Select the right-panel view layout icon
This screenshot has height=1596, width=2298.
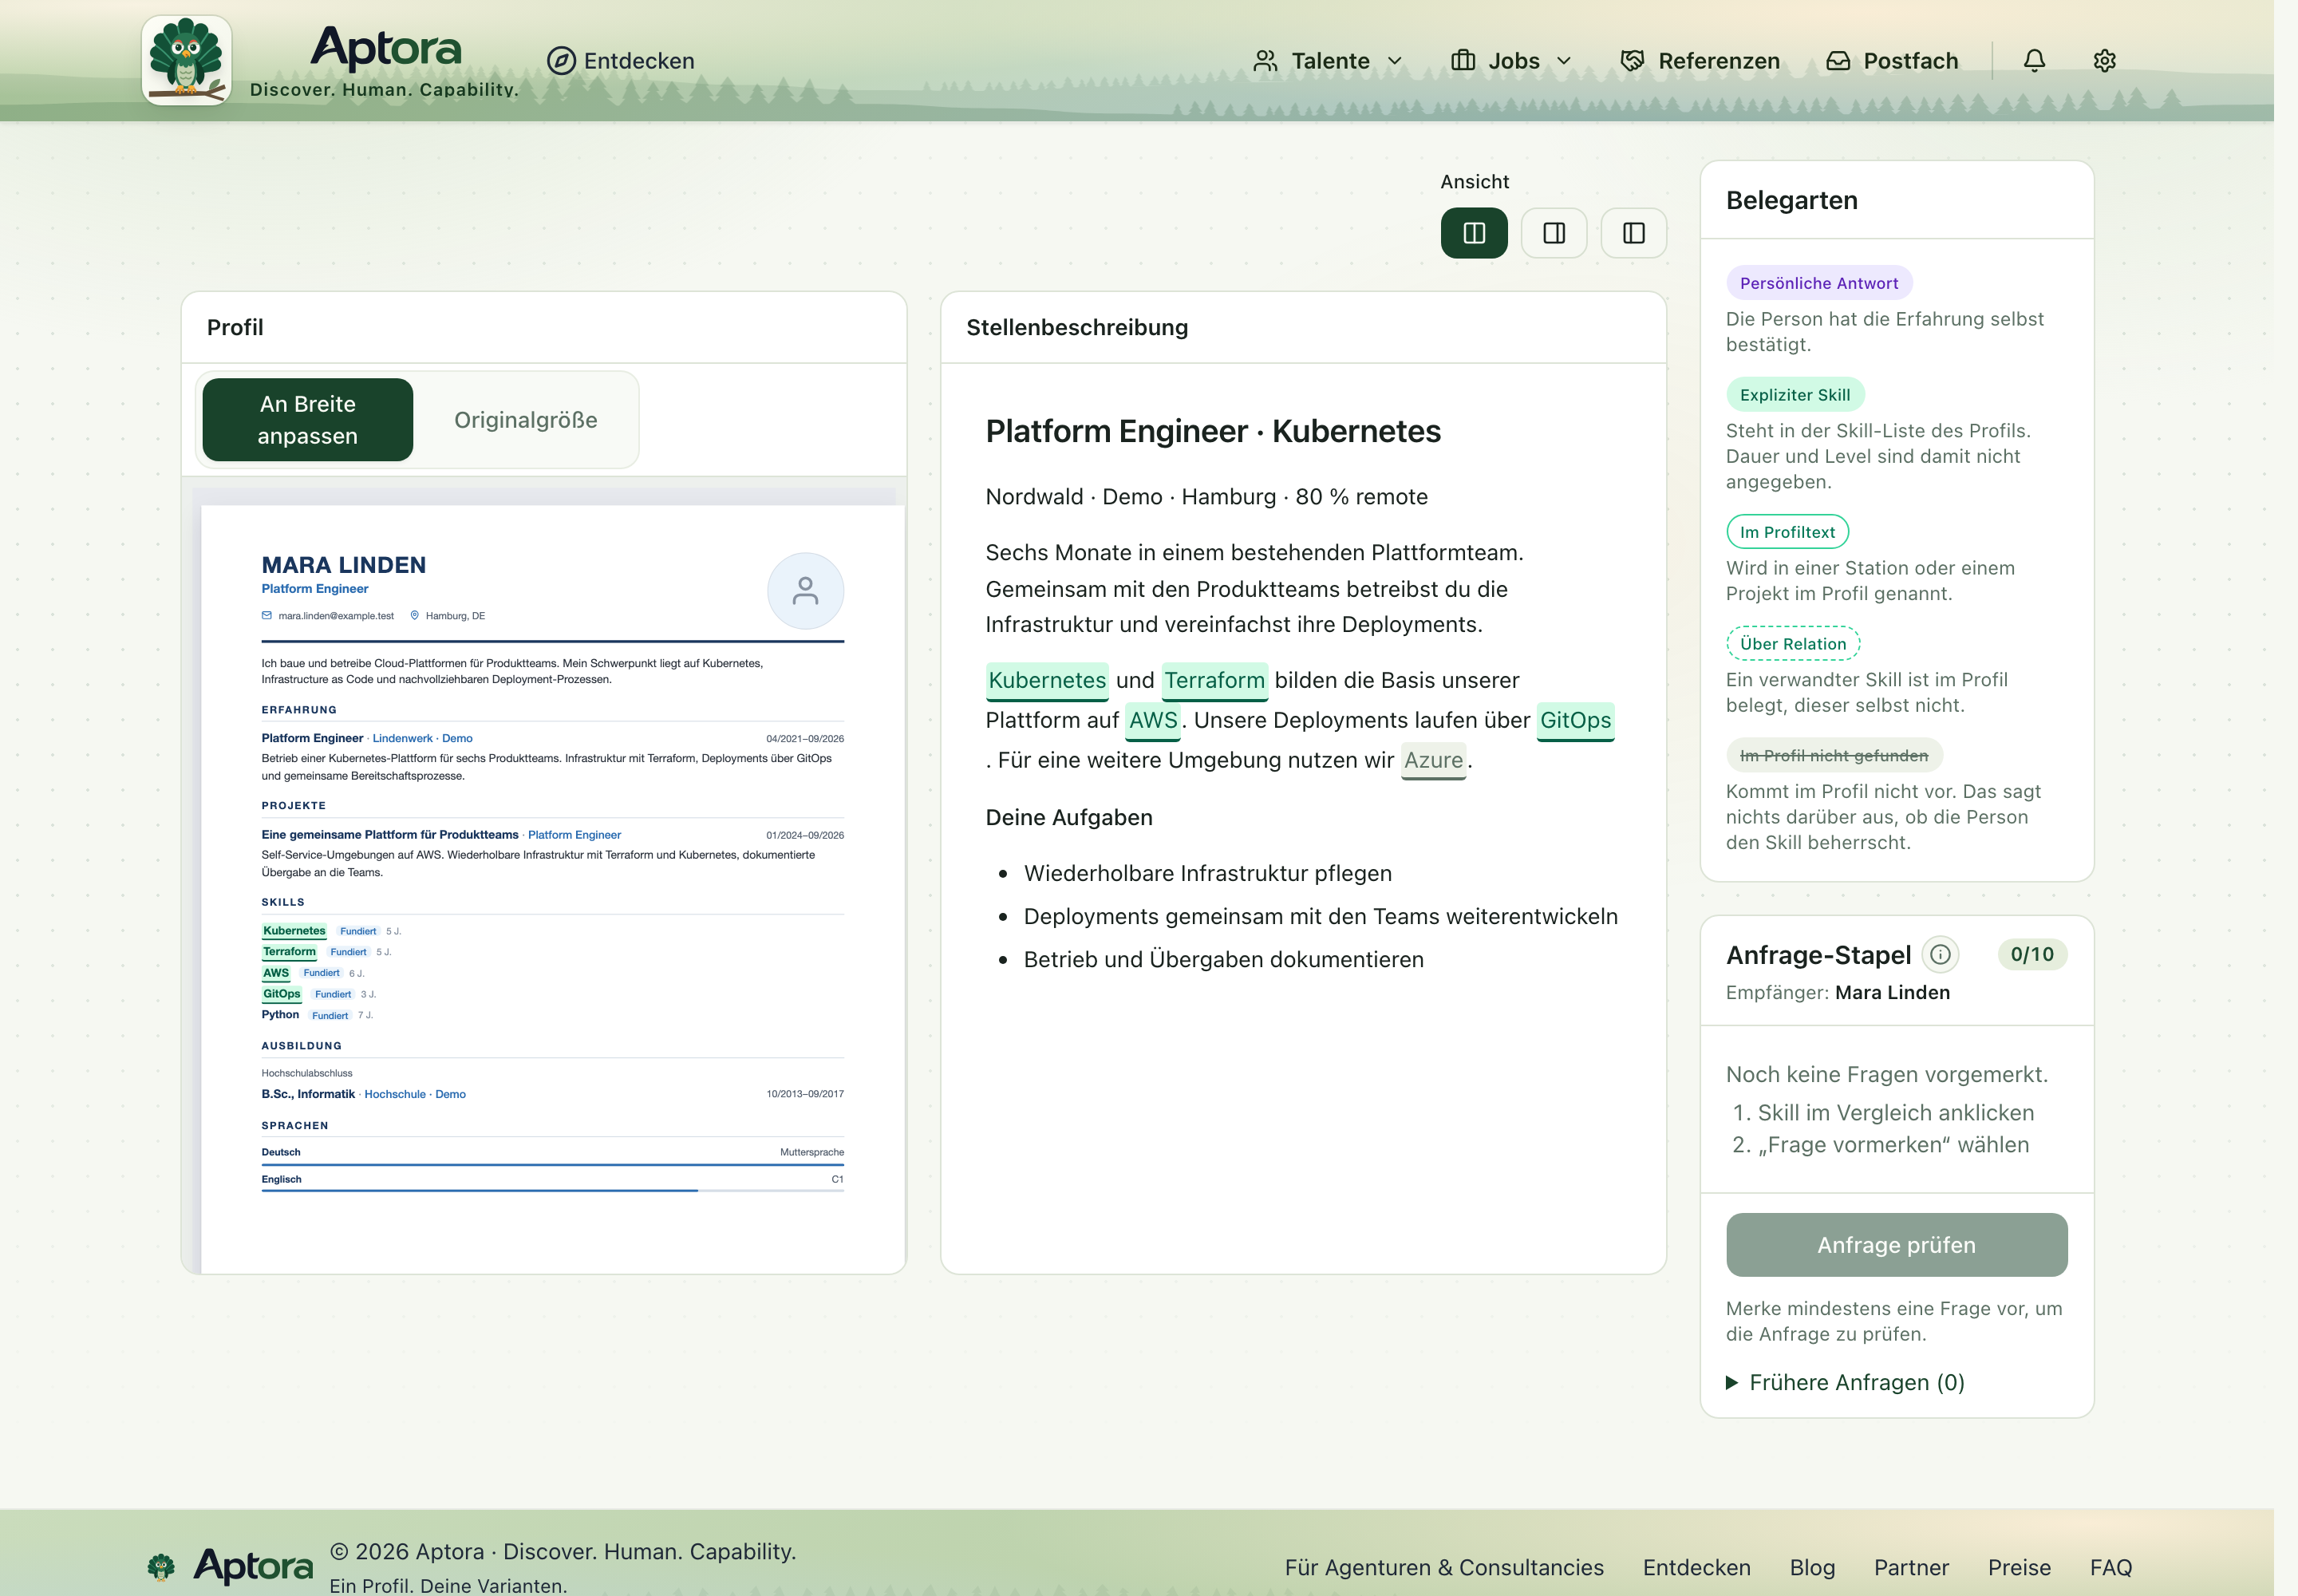1554,233
